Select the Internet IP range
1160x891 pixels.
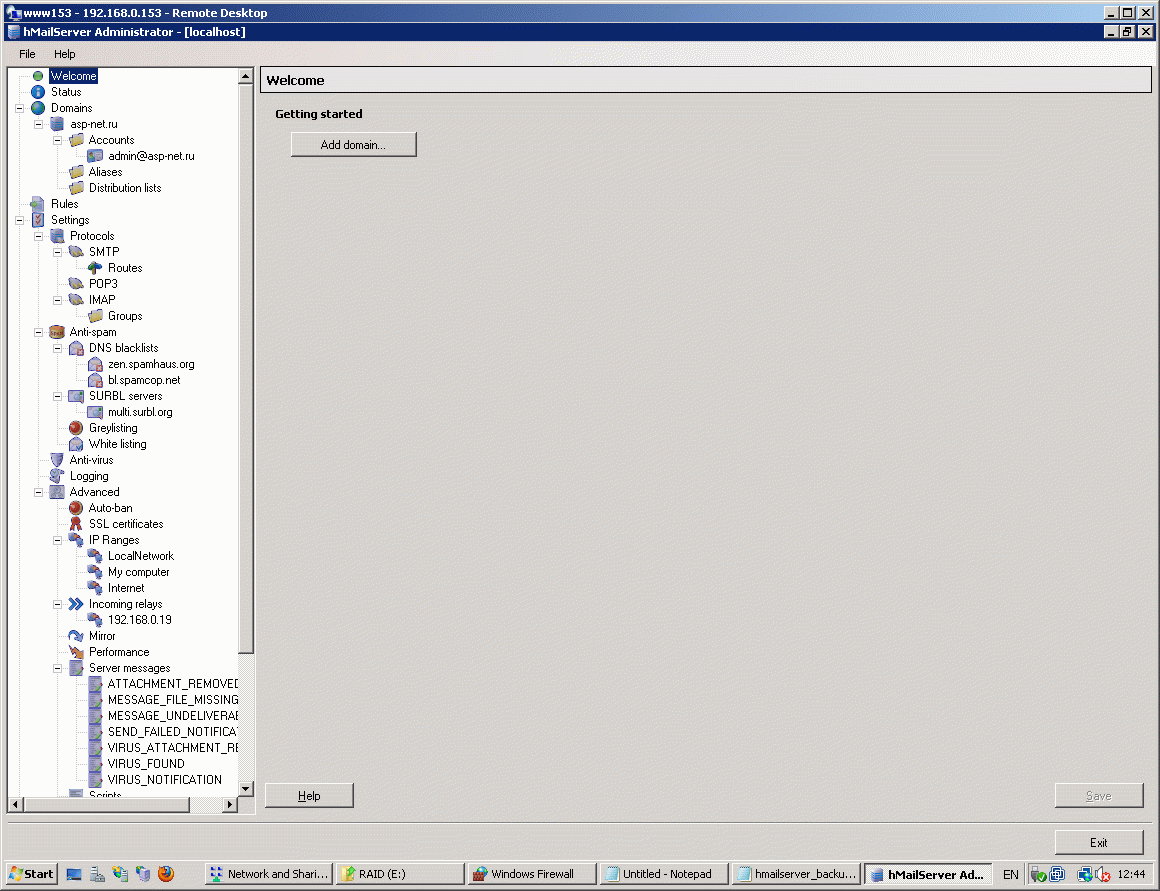(x=126, y=588)
